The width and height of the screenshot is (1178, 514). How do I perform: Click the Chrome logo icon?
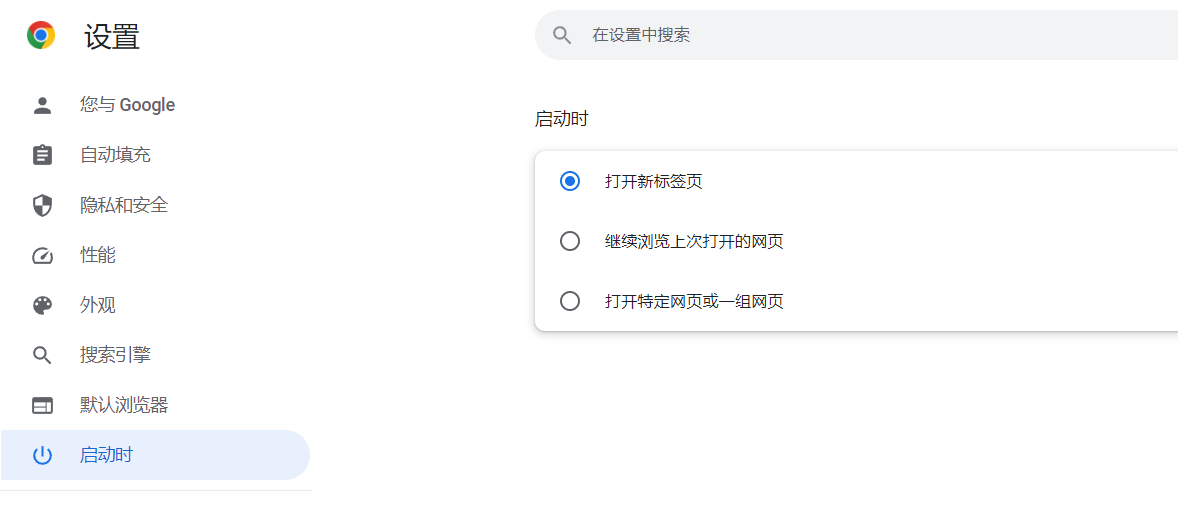click(41, 36)
